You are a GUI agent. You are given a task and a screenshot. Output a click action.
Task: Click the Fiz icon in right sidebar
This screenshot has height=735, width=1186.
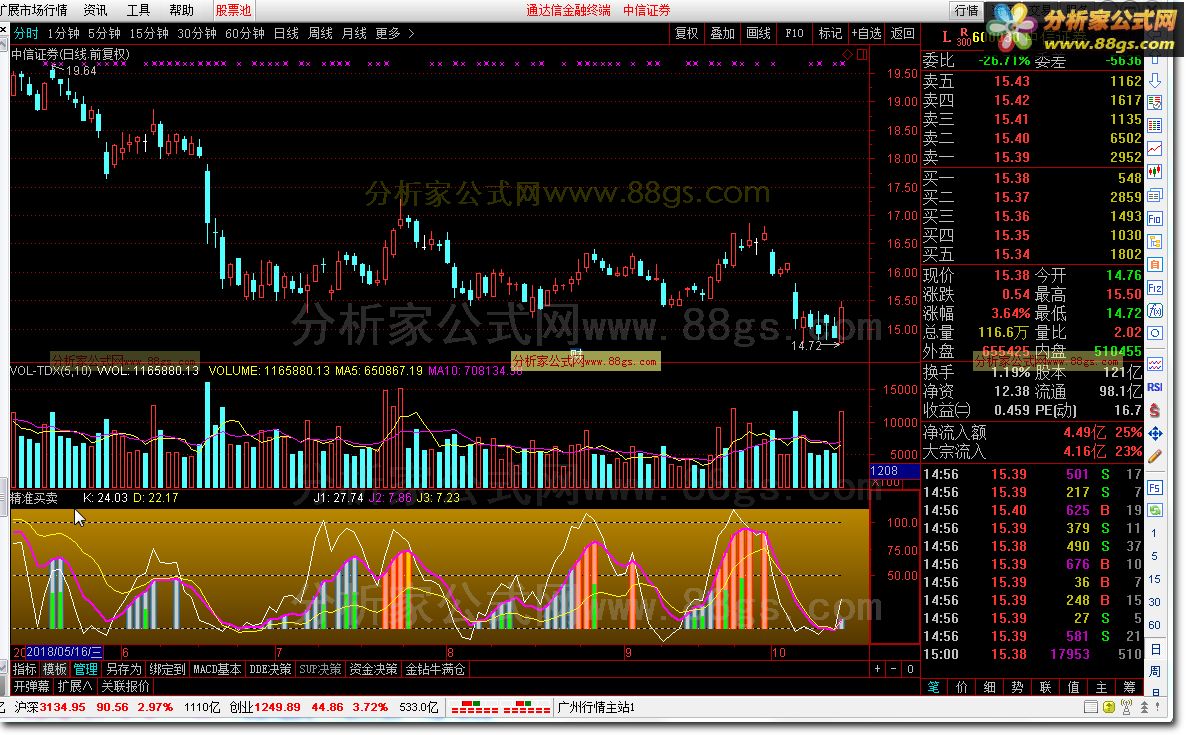[x=1154, y=288]
